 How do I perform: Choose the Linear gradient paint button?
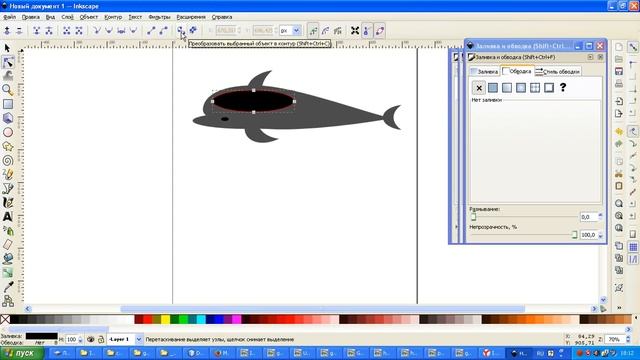coord(507,88)
